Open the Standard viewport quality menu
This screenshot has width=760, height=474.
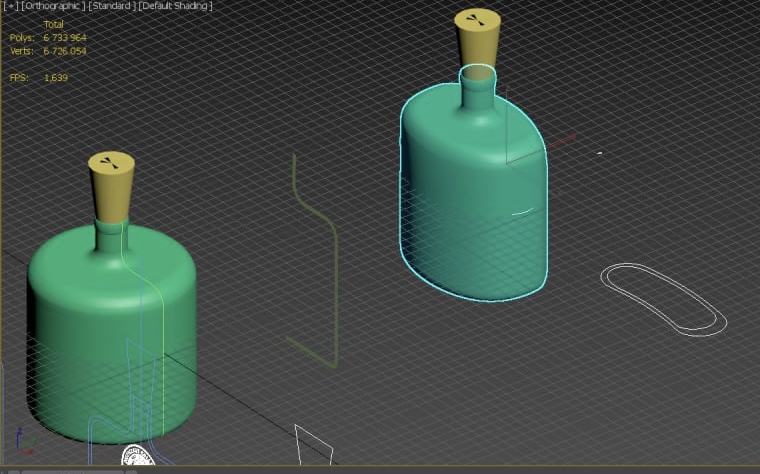(112, 6)
